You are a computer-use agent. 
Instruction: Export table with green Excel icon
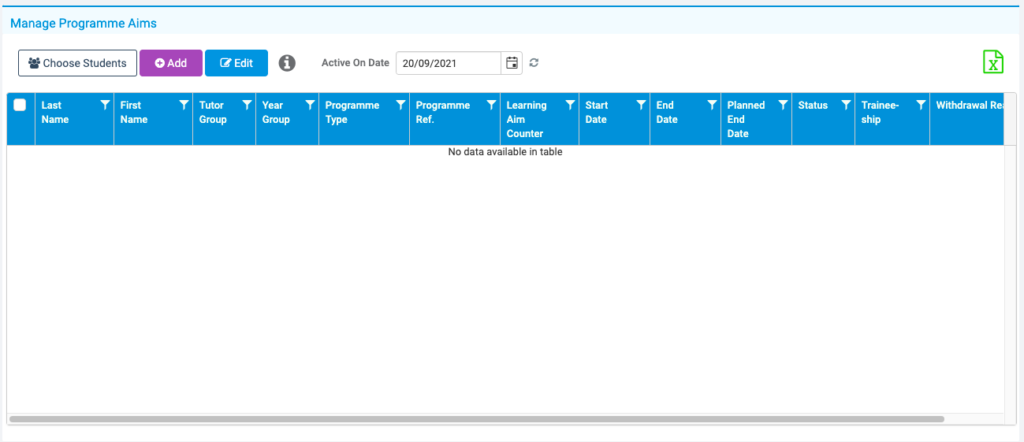coord(993,62)
